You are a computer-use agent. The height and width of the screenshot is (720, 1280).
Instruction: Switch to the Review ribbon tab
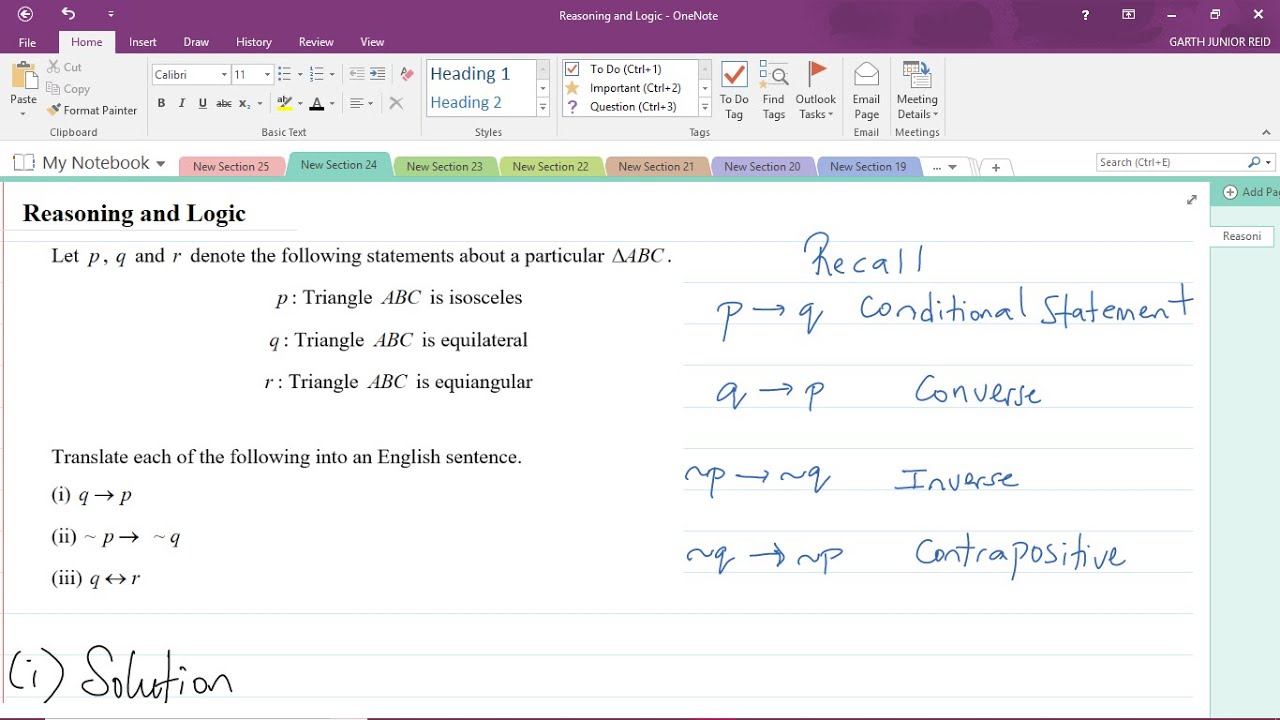point(316,42)
